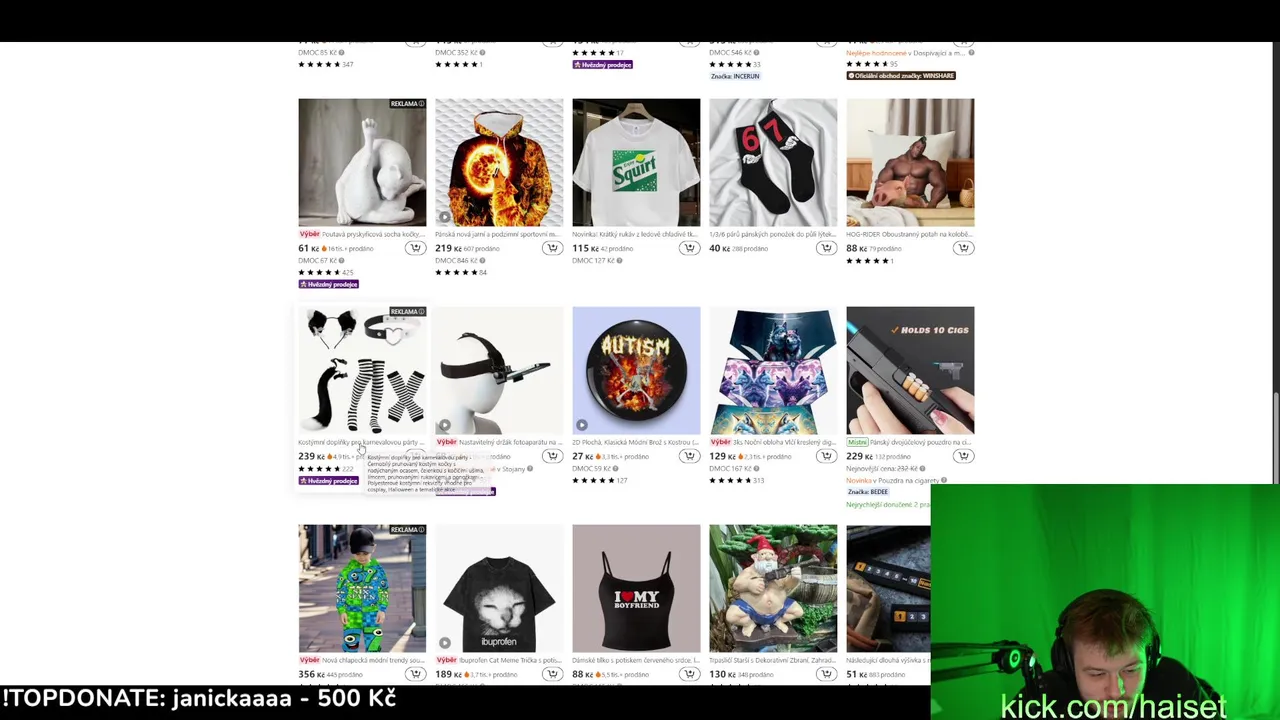Viewport: 1280px width, 720px height.
Task: Open WINSHARE official brand store badge
Action: tap(901, 76)
